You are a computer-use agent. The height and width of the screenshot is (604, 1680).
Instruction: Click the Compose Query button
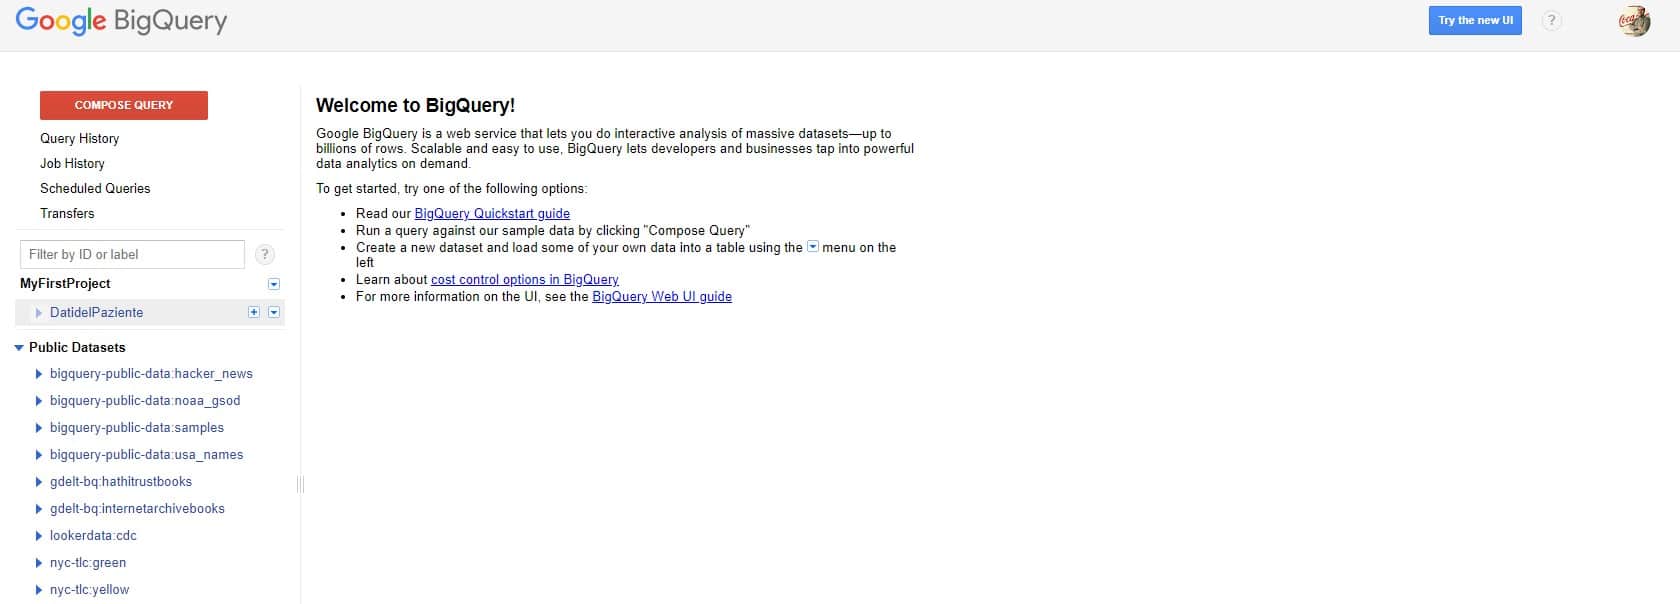[x=124, y=105]
